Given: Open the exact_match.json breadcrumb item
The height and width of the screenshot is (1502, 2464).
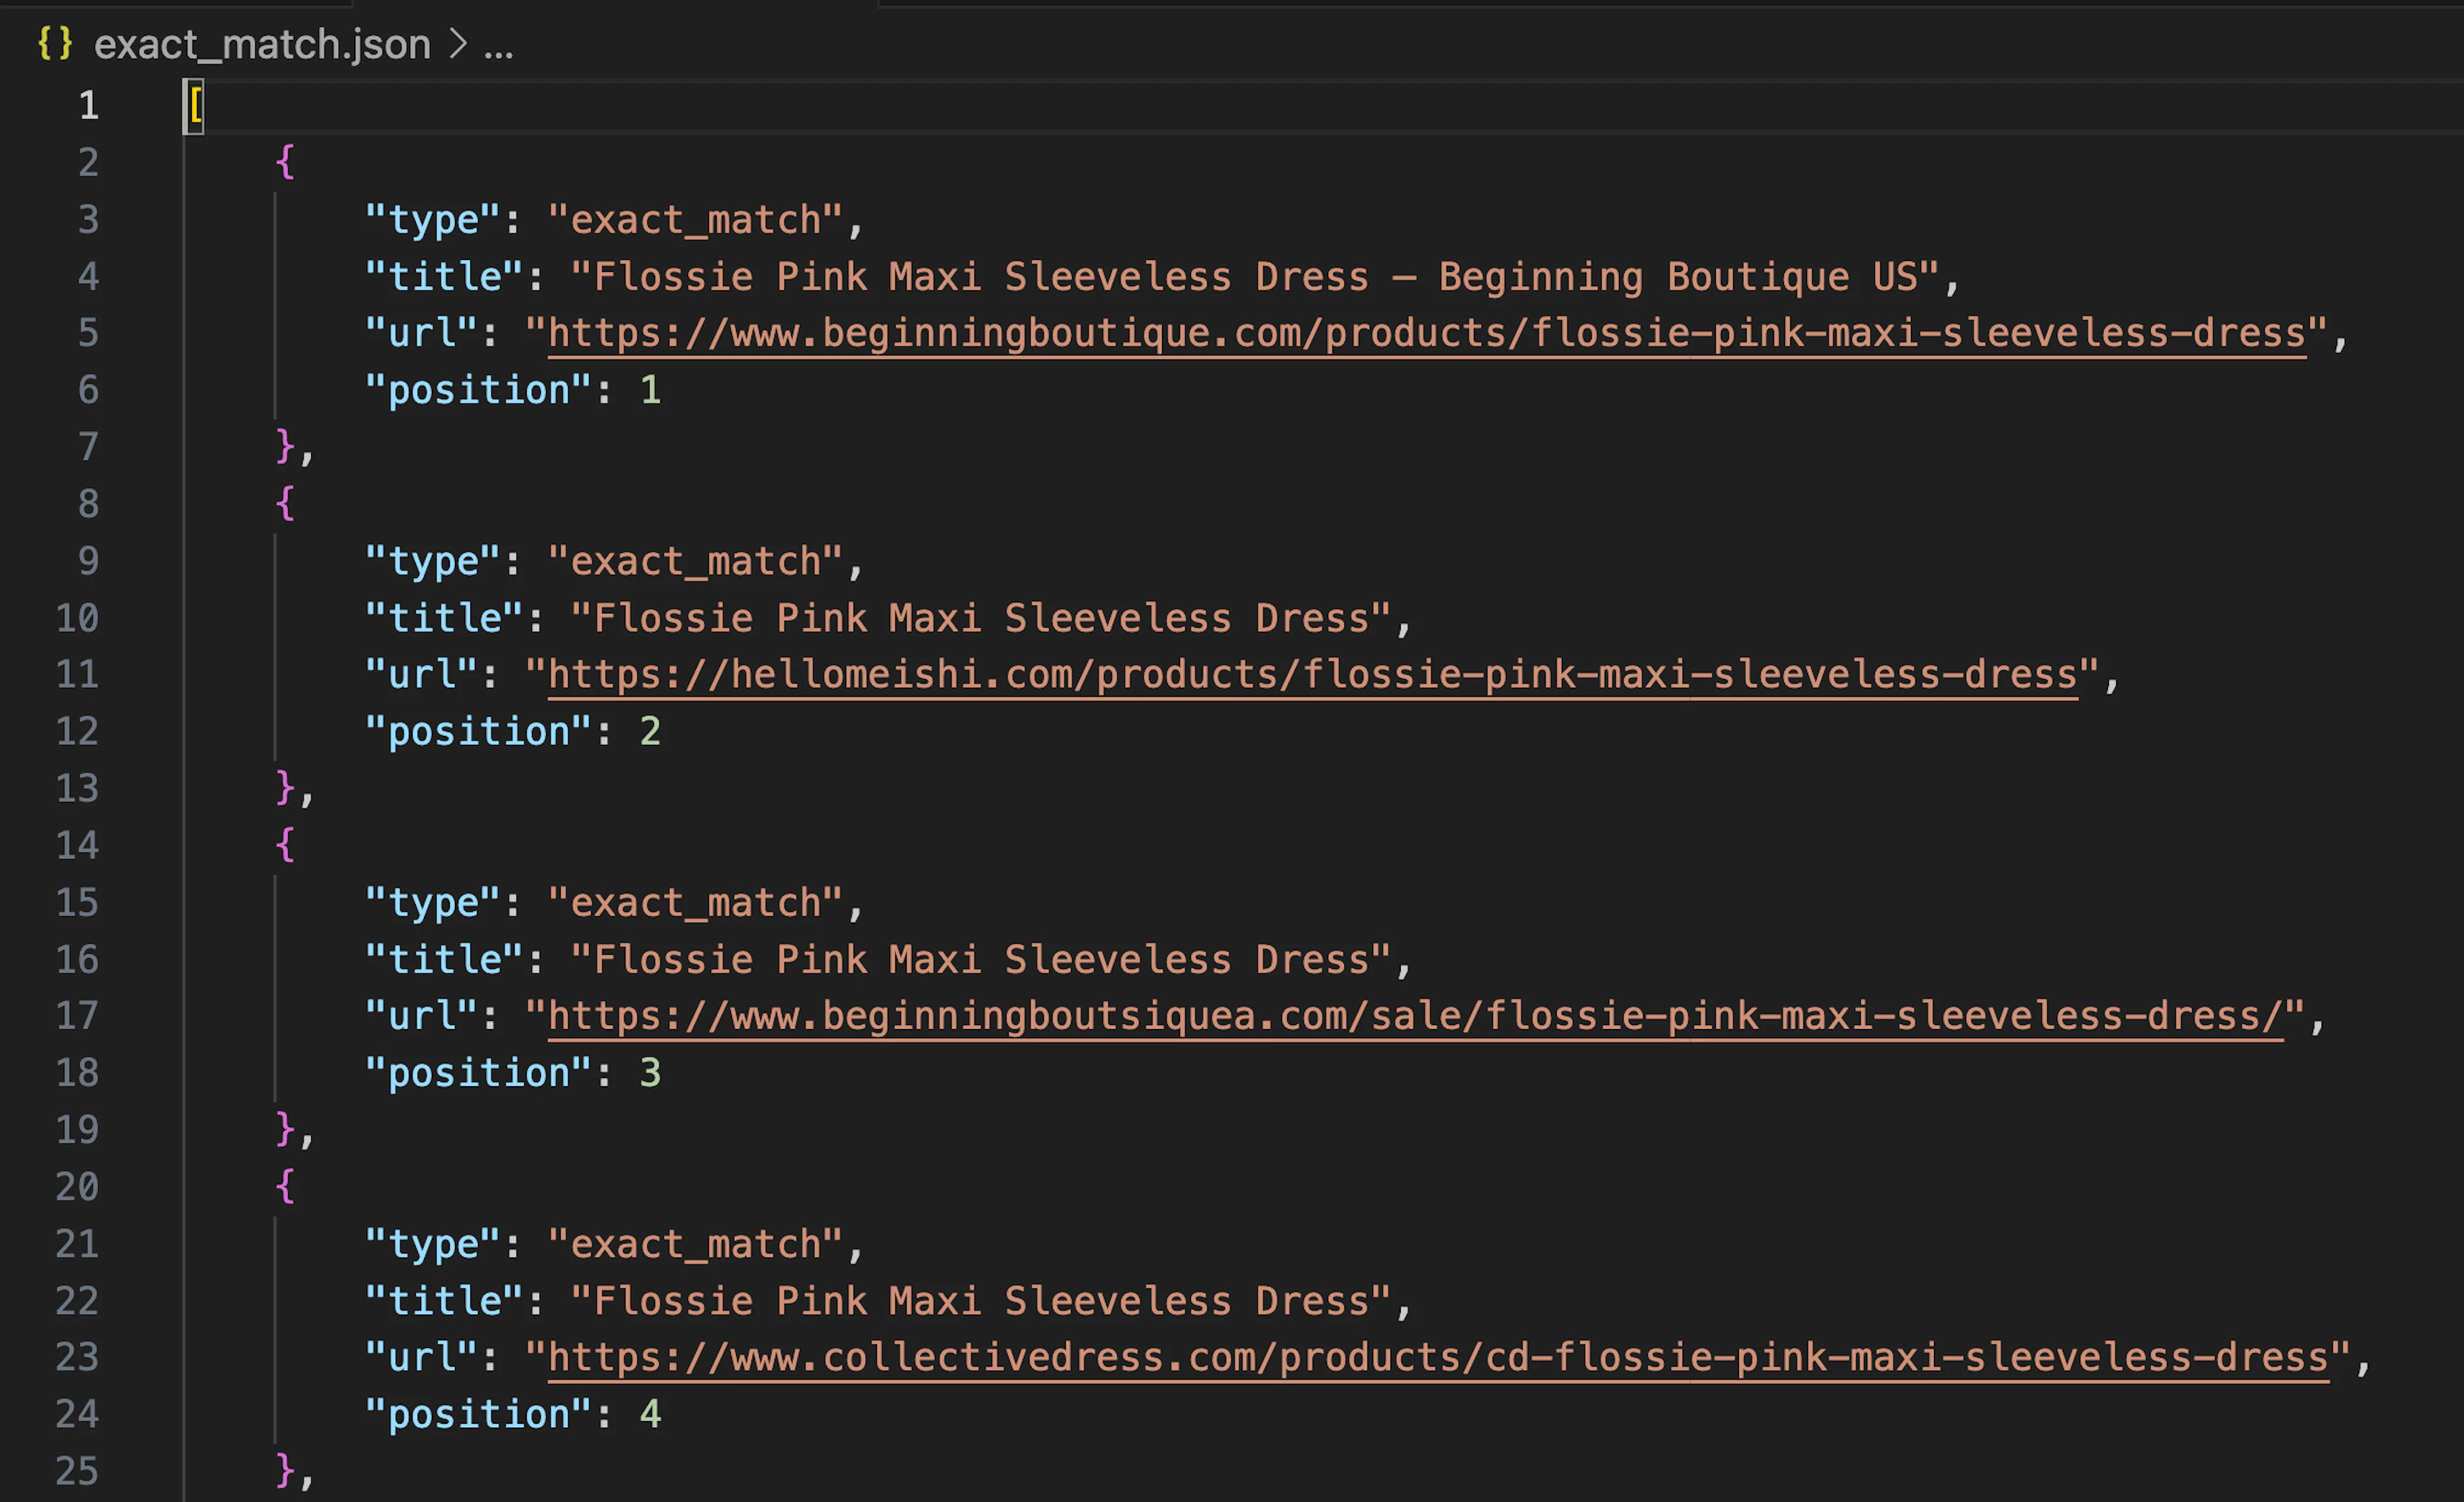Looking at the screenshot, I should [262, 45].
